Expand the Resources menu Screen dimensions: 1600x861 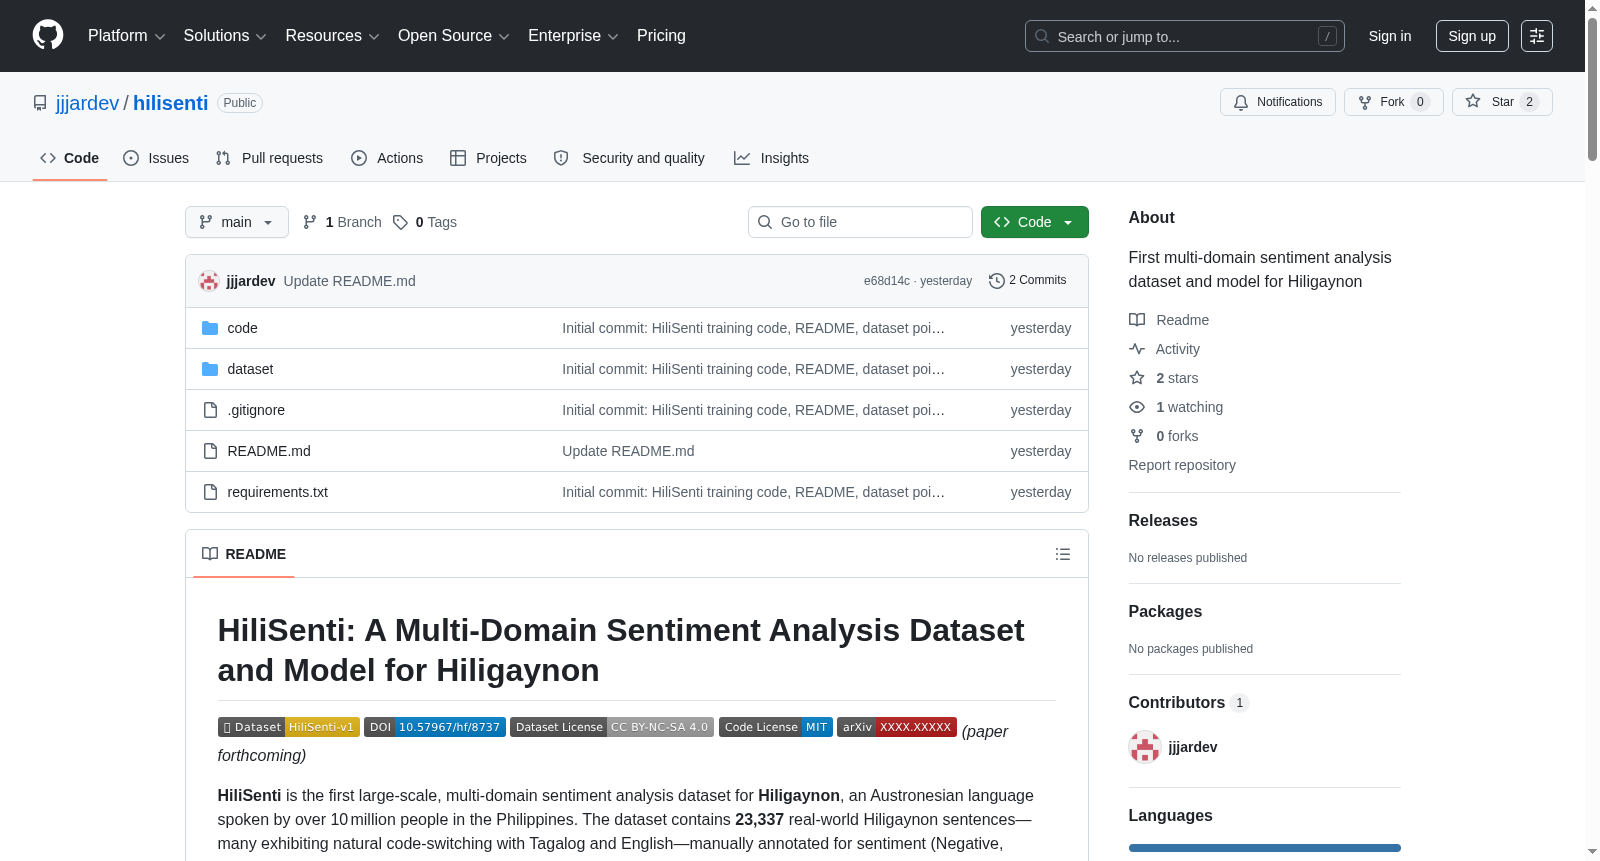click(332, 36)
